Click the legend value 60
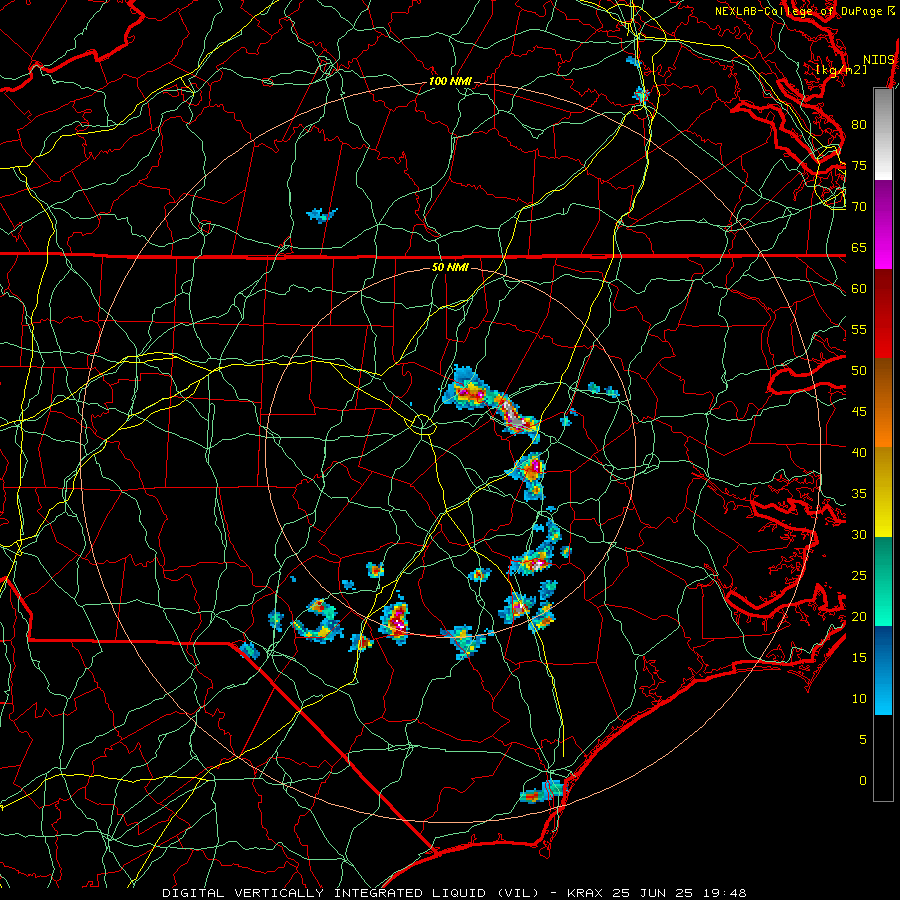 pyautogui.click(x=859, y=289)
